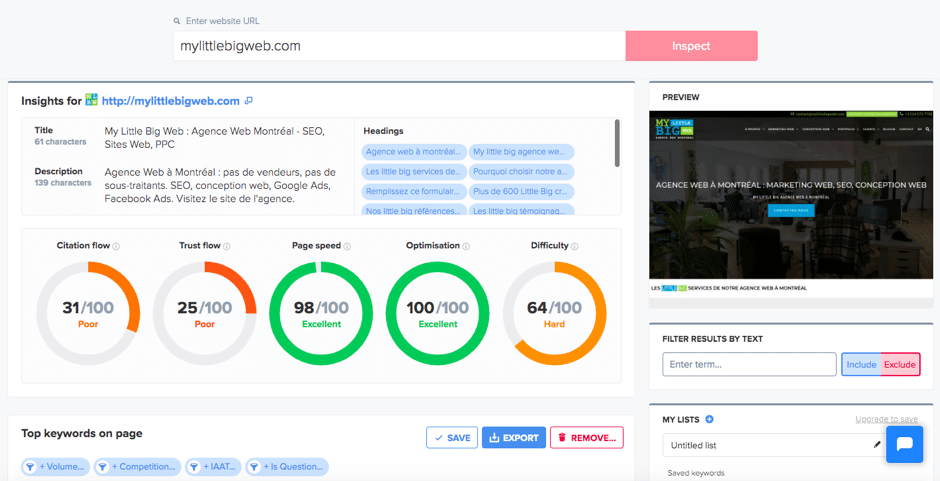The height and width of the screenshot is (481, 940).
Task: Open external link icon next to mylittlebigweb.com
Action: 249,101
